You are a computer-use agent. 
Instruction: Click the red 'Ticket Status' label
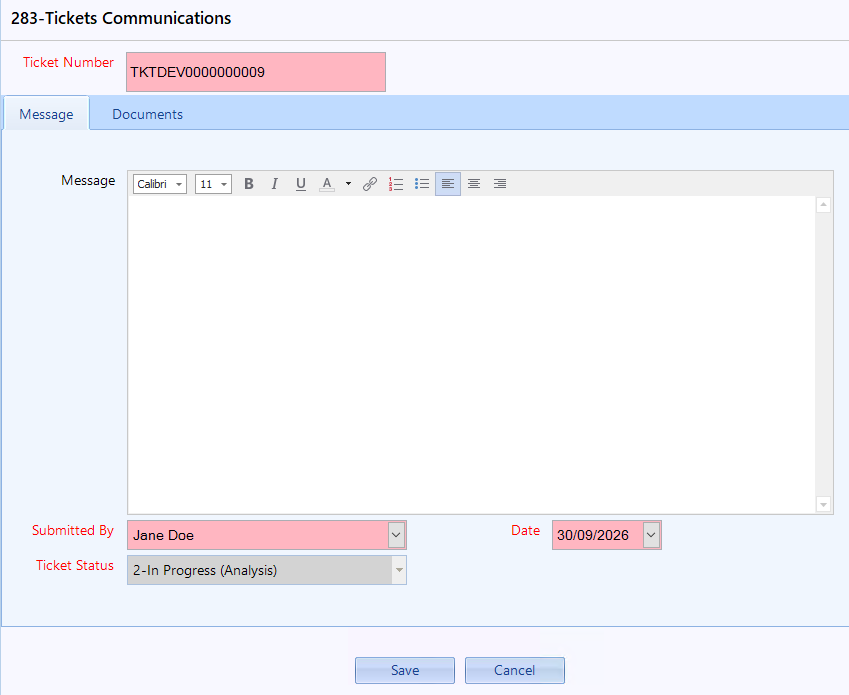[x=75, y=566]
